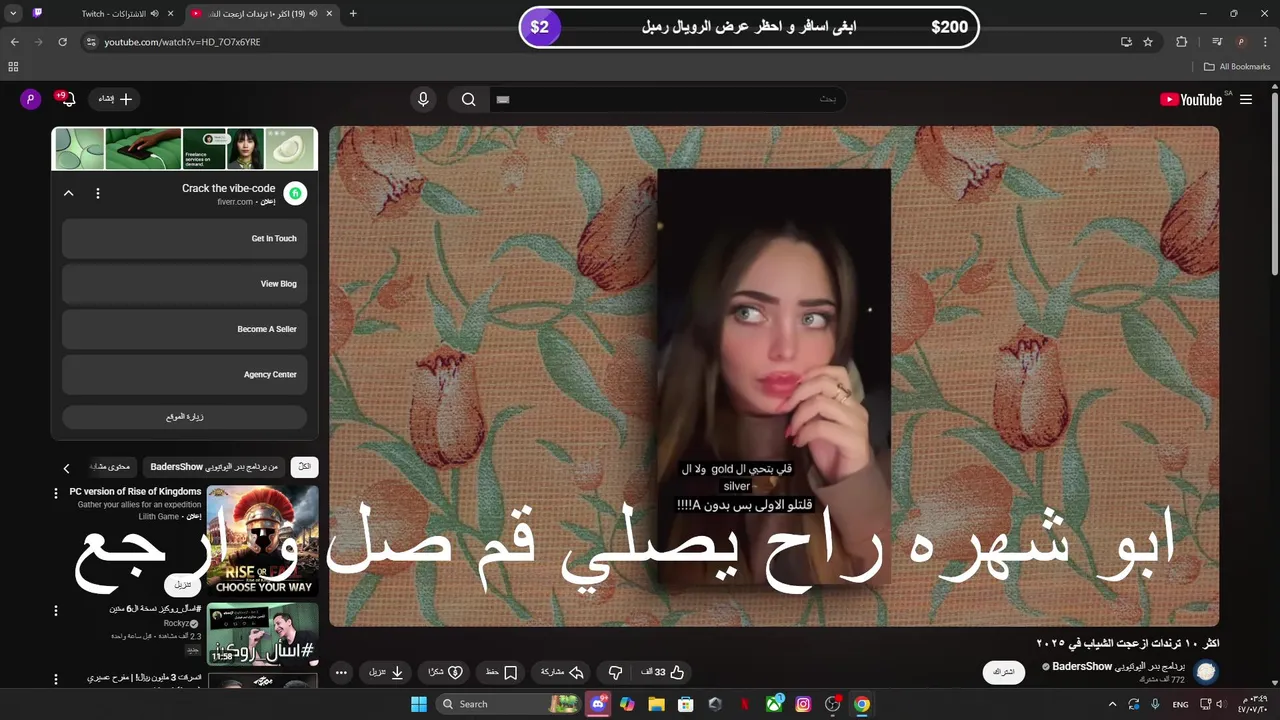Click the Get In Touch ad link
1280x720 pixels.
(184, 239)
